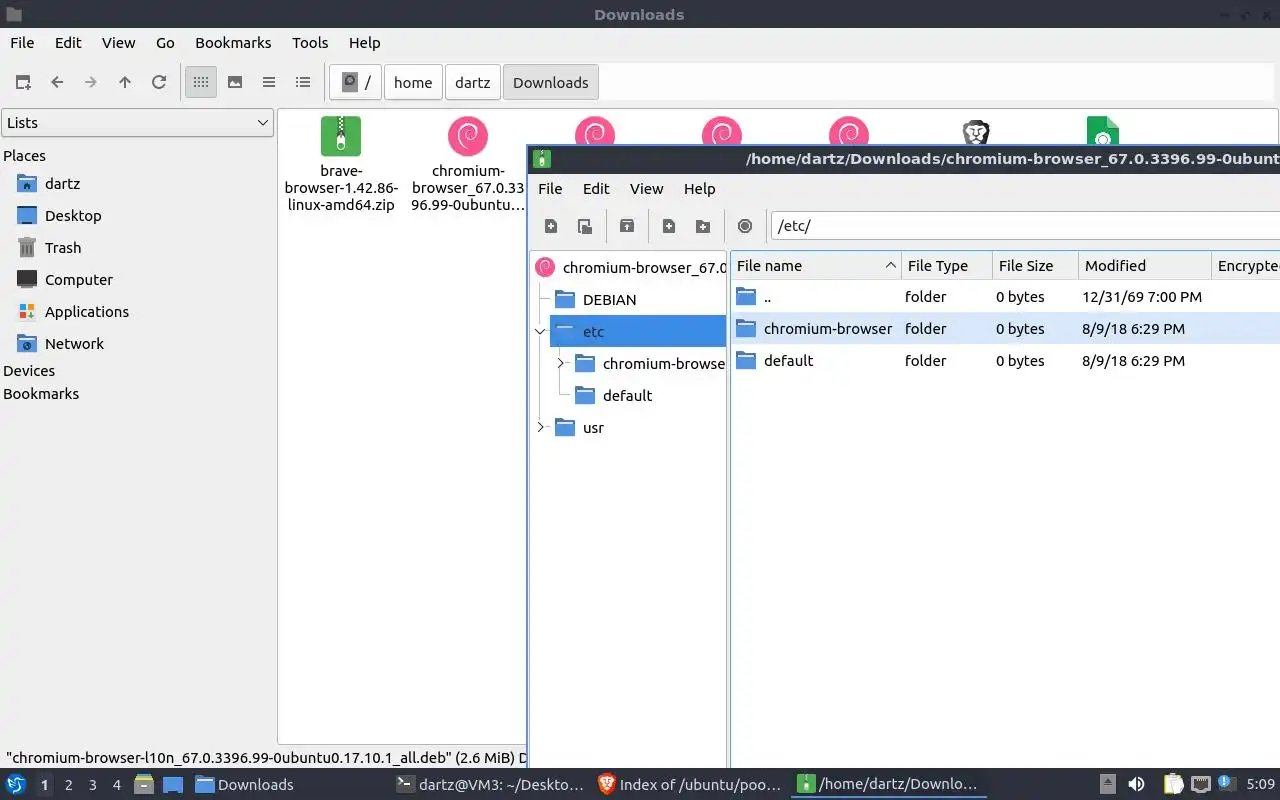1280x800 pixels.
Task: Open Tools menu
Action: click(x=310, y=43)
